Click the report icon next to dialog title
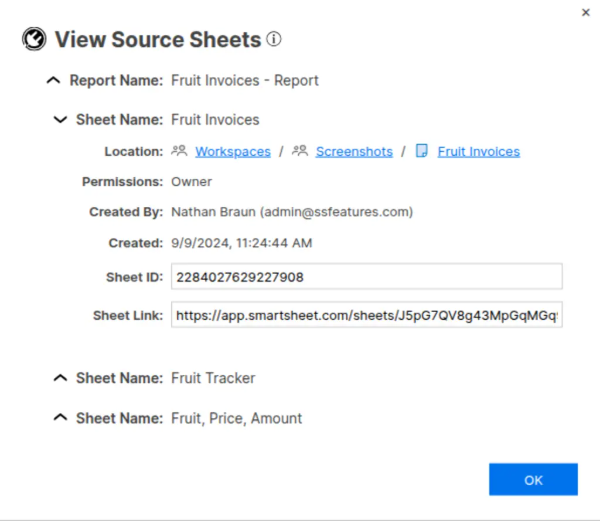Image resolution: width=600 pixels, height=523 pixels. tap(34, 39)
